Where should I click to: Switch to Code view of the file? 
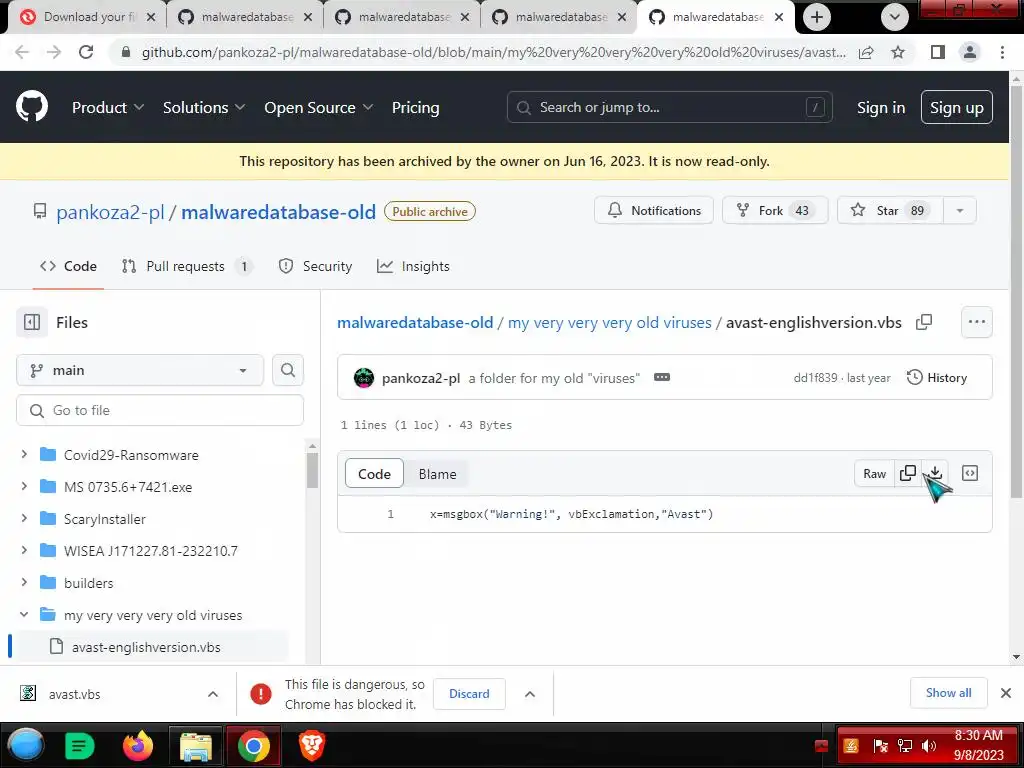(x=374, y=474)
